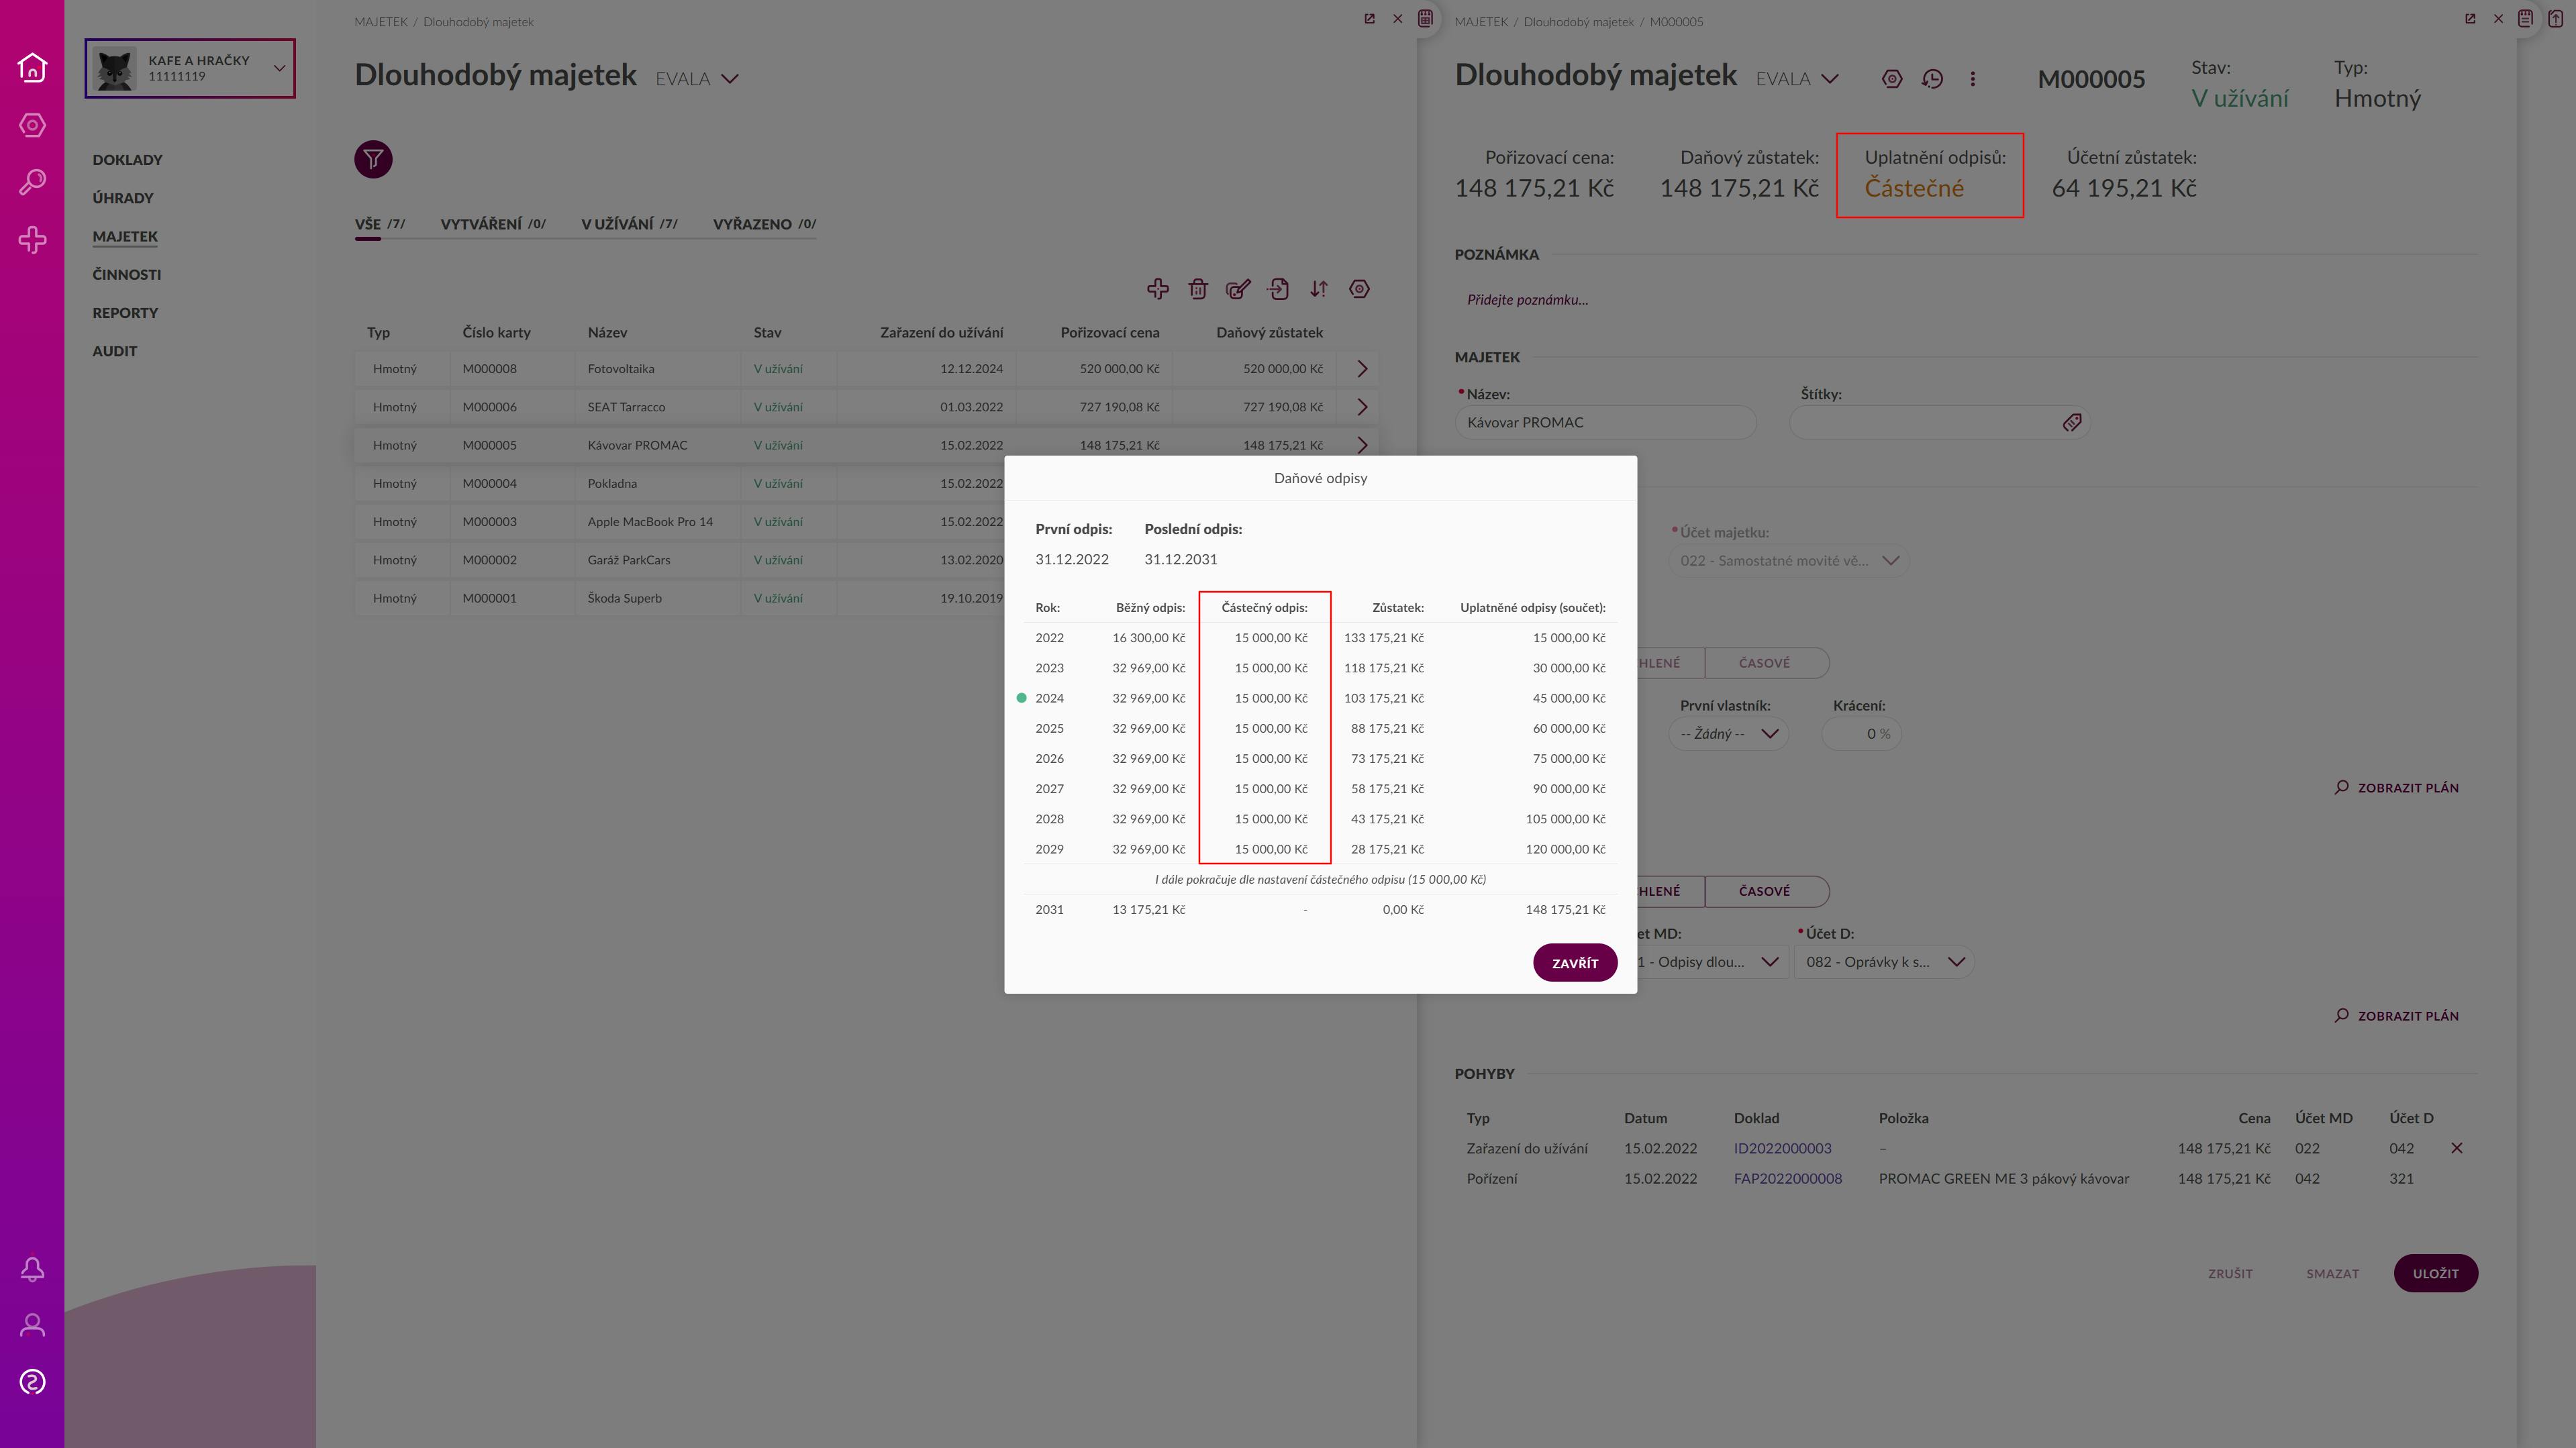This screenshot has width=2576, height=1448.
Task: Open the history clock icon in the detail header
Action: pyautogui.click(x=1932, y=79)
